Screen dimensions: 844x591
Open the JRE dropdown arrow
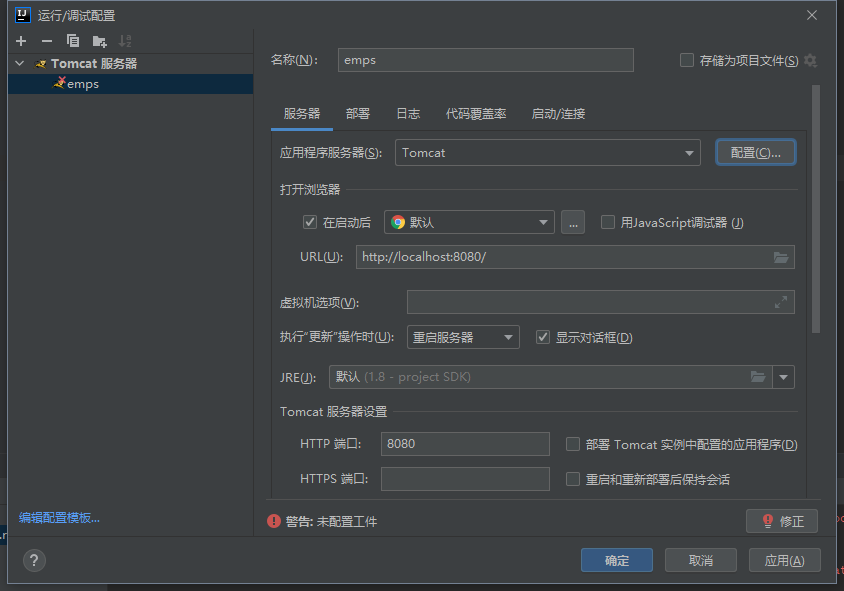click(783, 377)
